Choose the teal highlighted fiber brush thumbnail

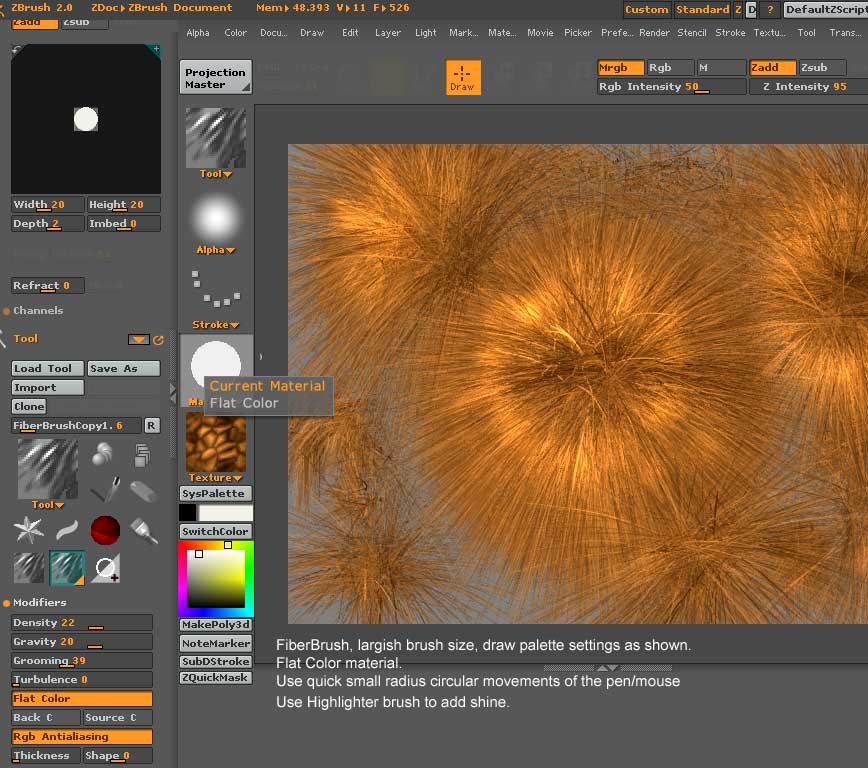point(67,568)
